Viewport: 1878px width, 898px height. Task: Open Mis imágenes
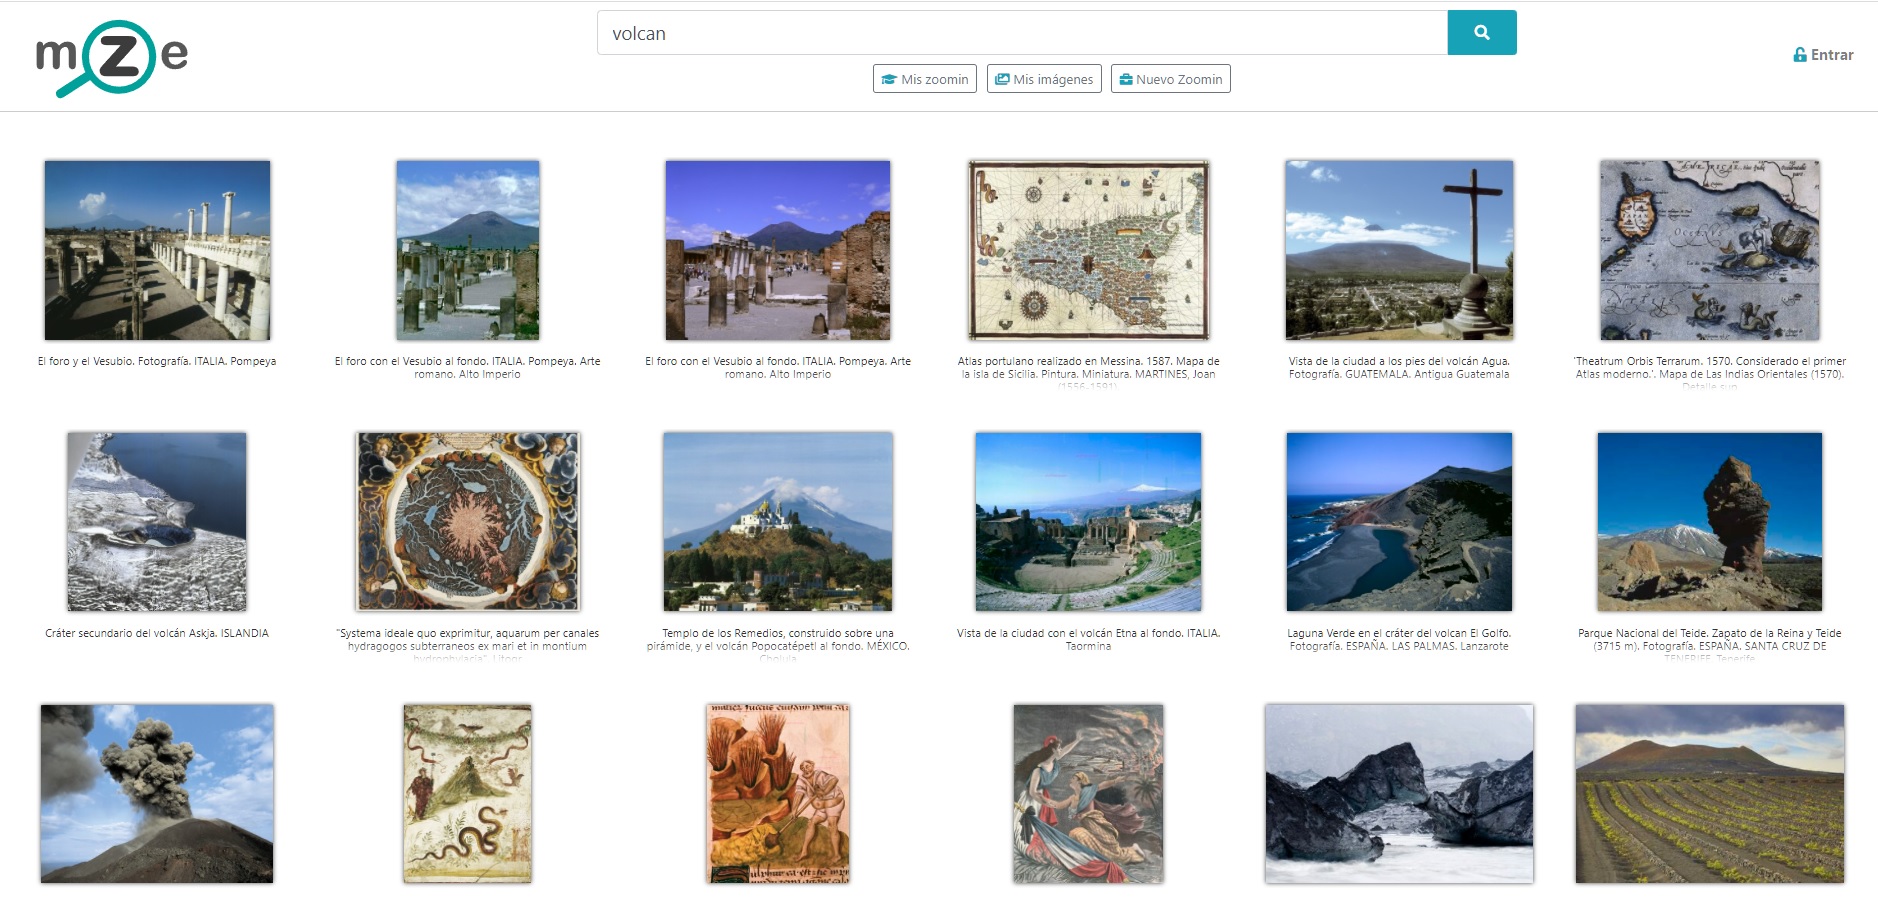pos(1044,79)
